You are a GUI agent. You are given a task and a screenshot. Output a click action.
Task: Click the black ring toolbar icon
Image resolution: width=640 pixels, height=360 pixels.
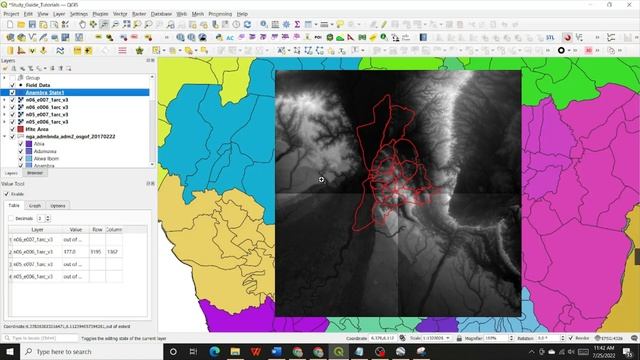point(561,51)
